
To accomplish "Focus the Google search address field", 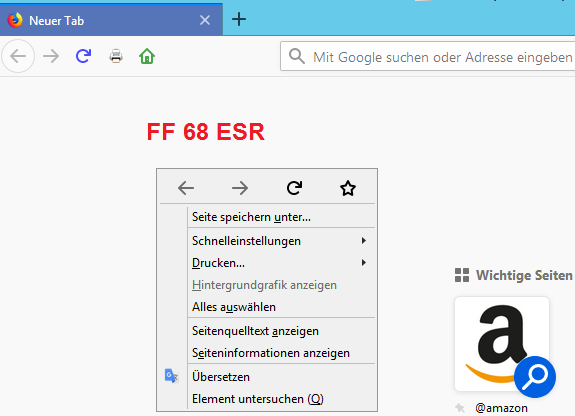I will point(428,56).
